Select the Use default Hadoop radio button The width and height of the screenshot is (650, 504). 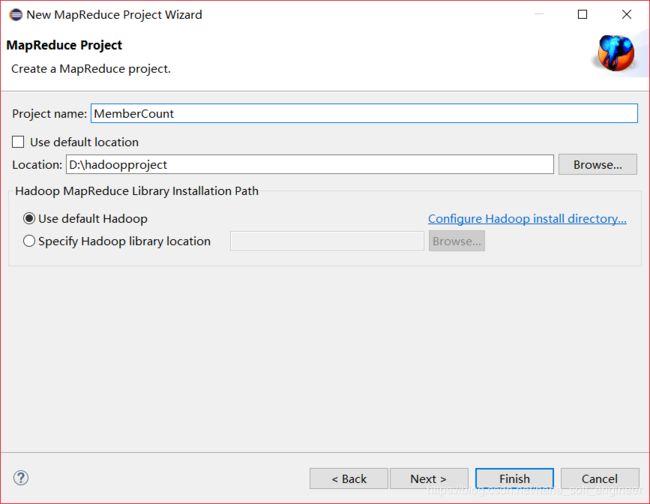29,218
